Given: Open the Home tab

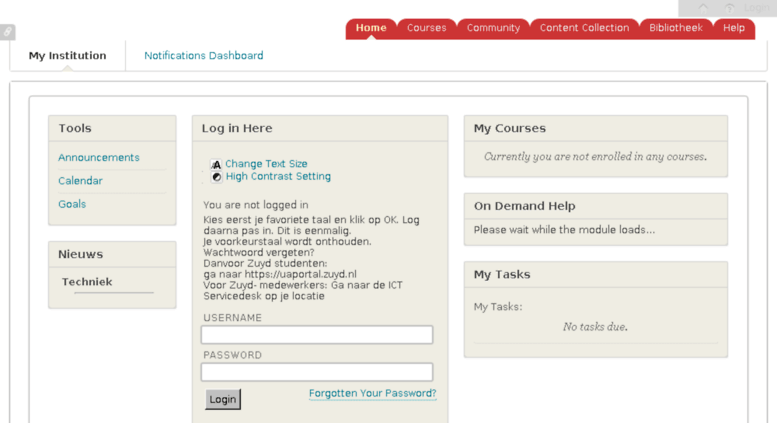Looking at the screenshot, I should coord(371,28).
